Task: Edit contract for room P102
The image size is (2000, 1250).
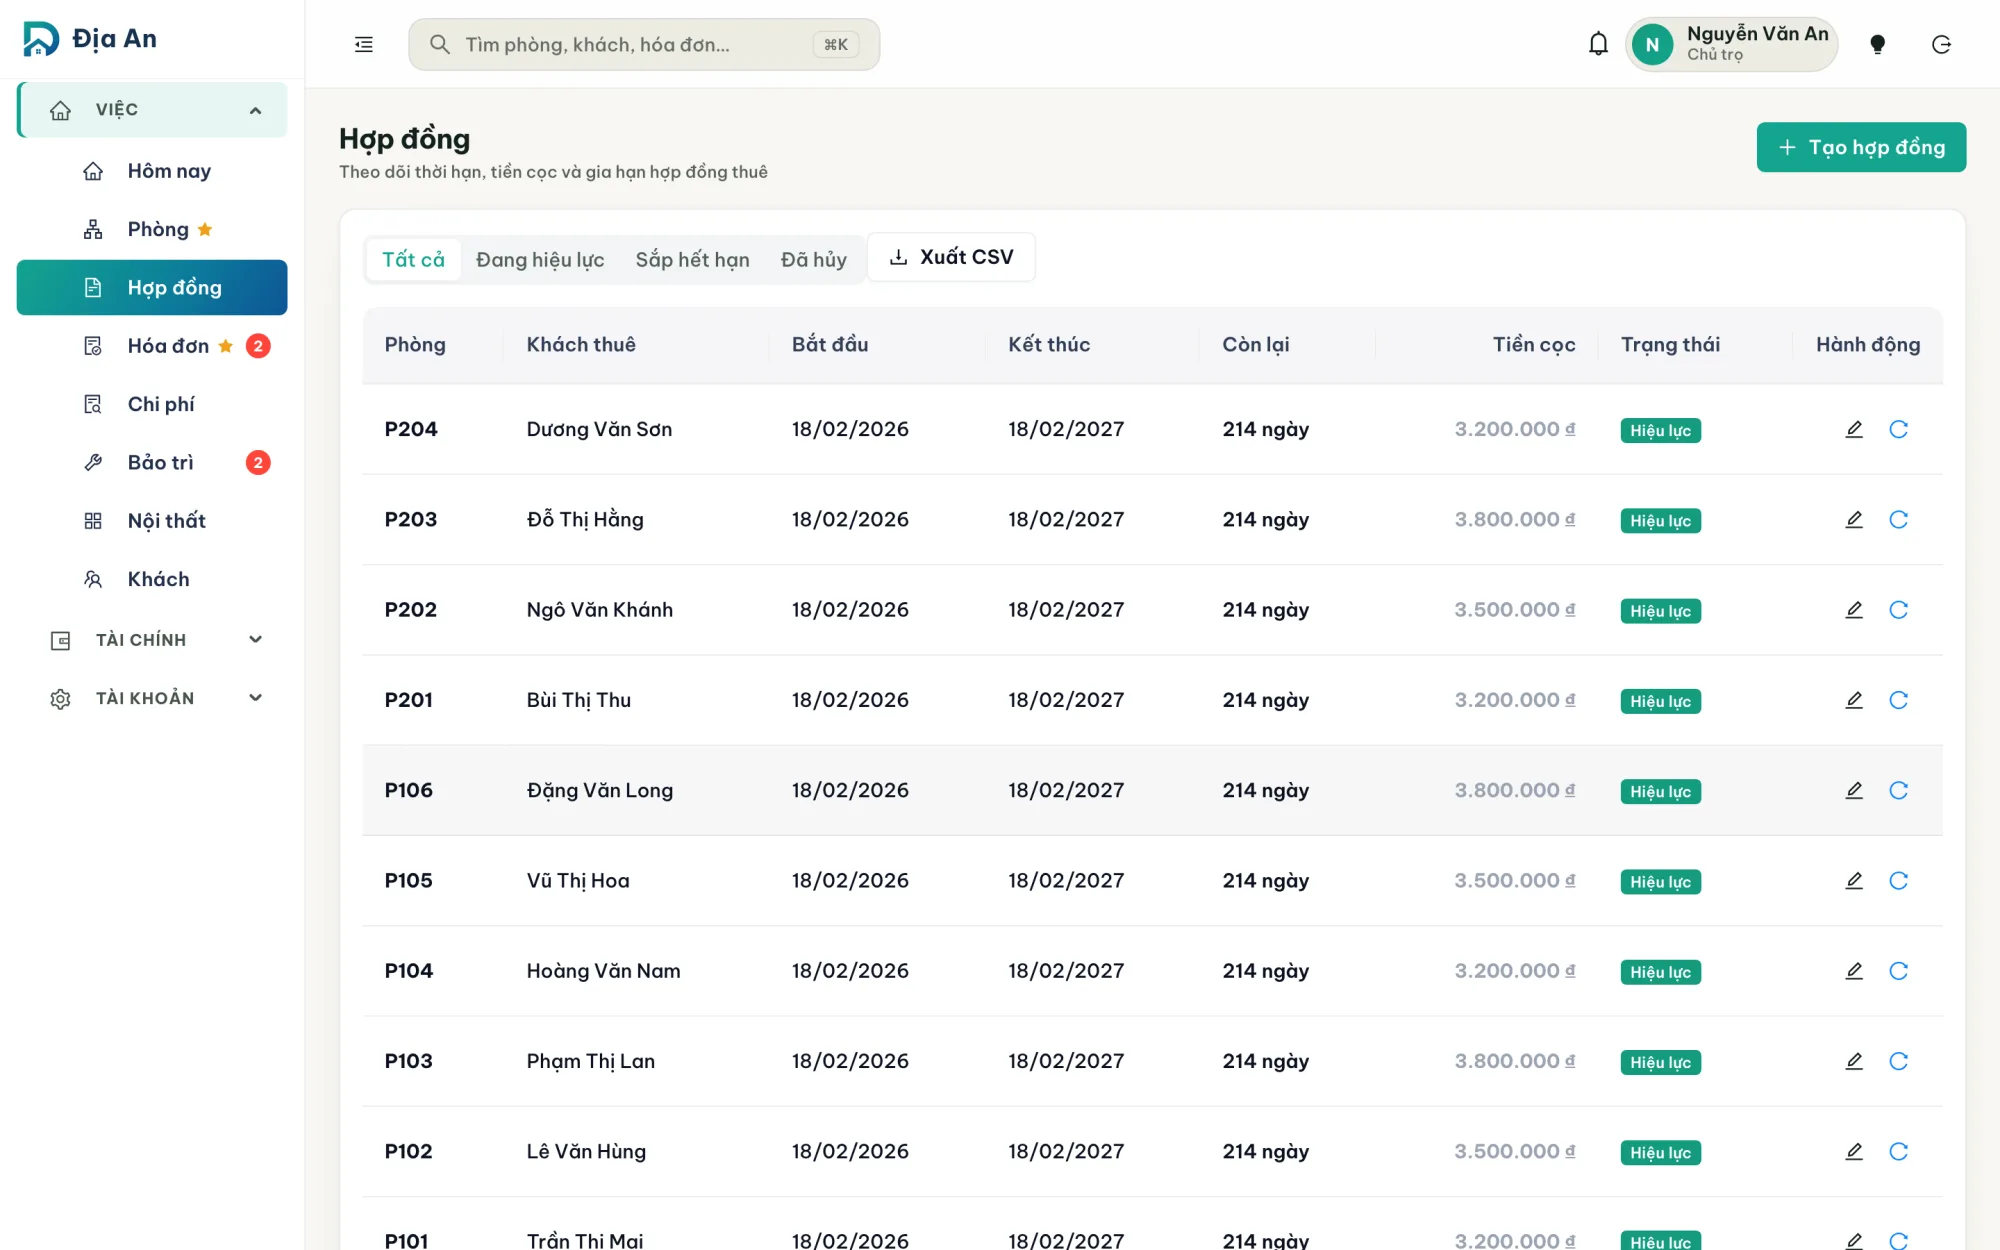Action: point(1854,1151)
